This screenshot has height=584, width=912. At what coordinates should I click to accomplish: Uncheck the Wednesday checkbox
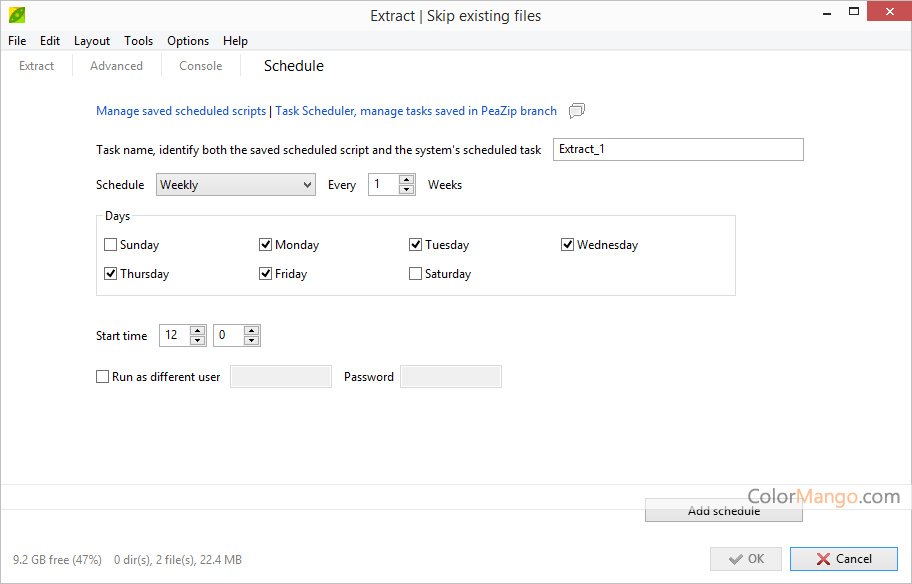(x=567, y=244)
